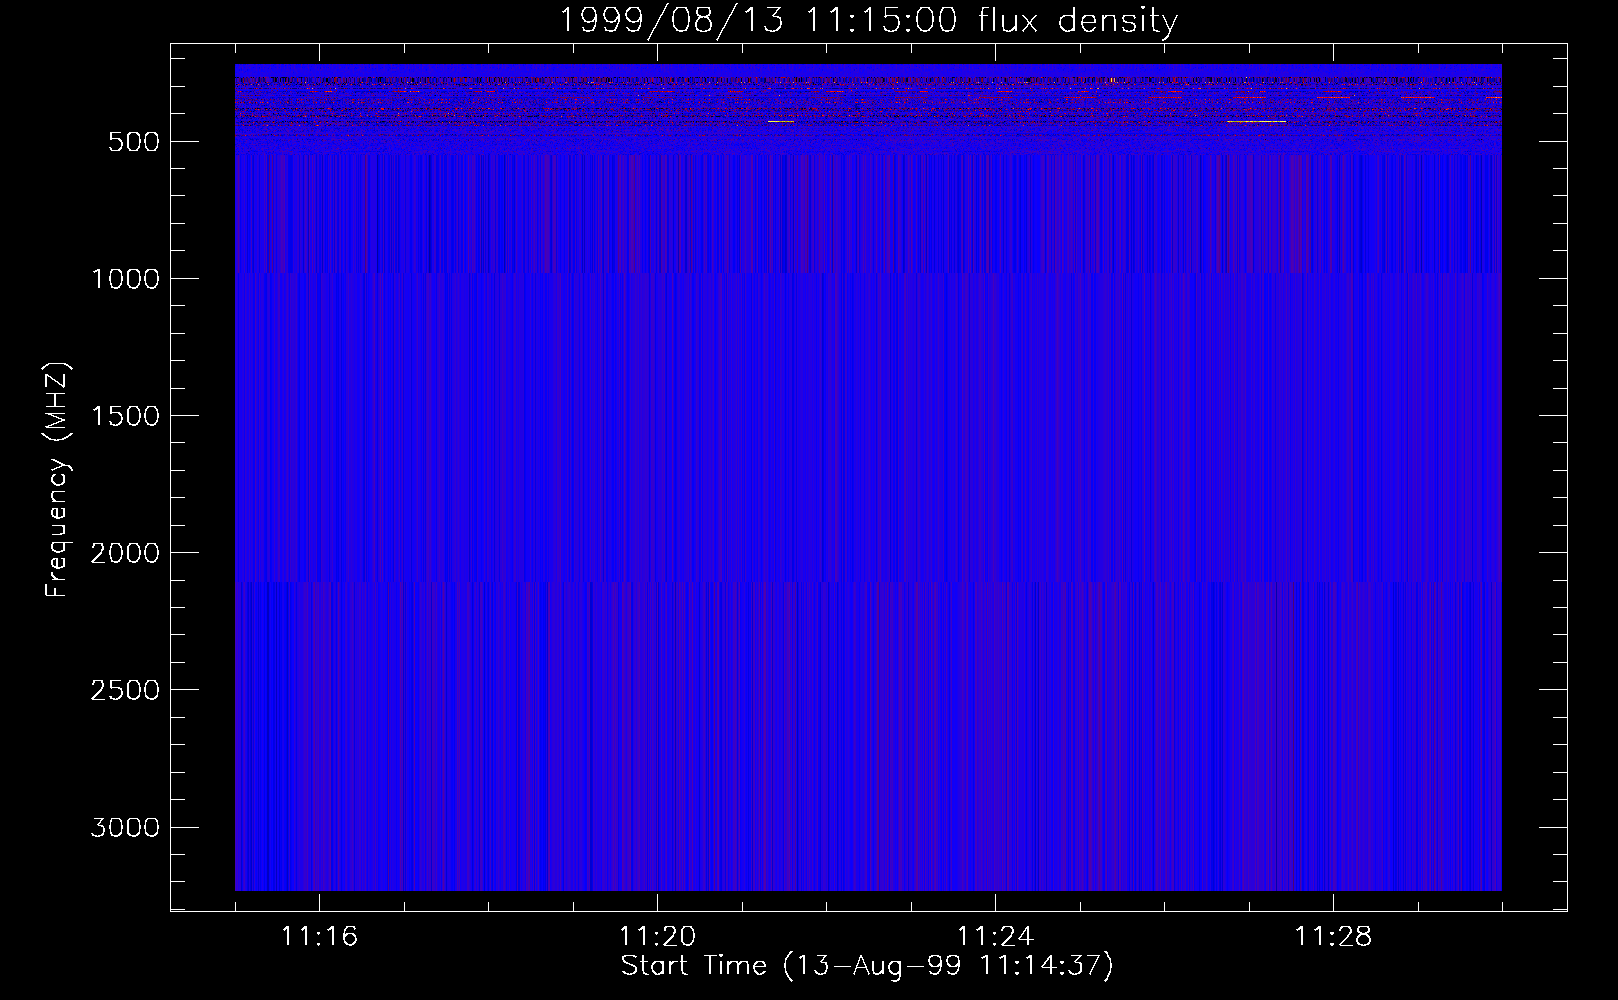Select the 11:28 time tick label
The image size is (1618, 1000).
point(1333,937)
